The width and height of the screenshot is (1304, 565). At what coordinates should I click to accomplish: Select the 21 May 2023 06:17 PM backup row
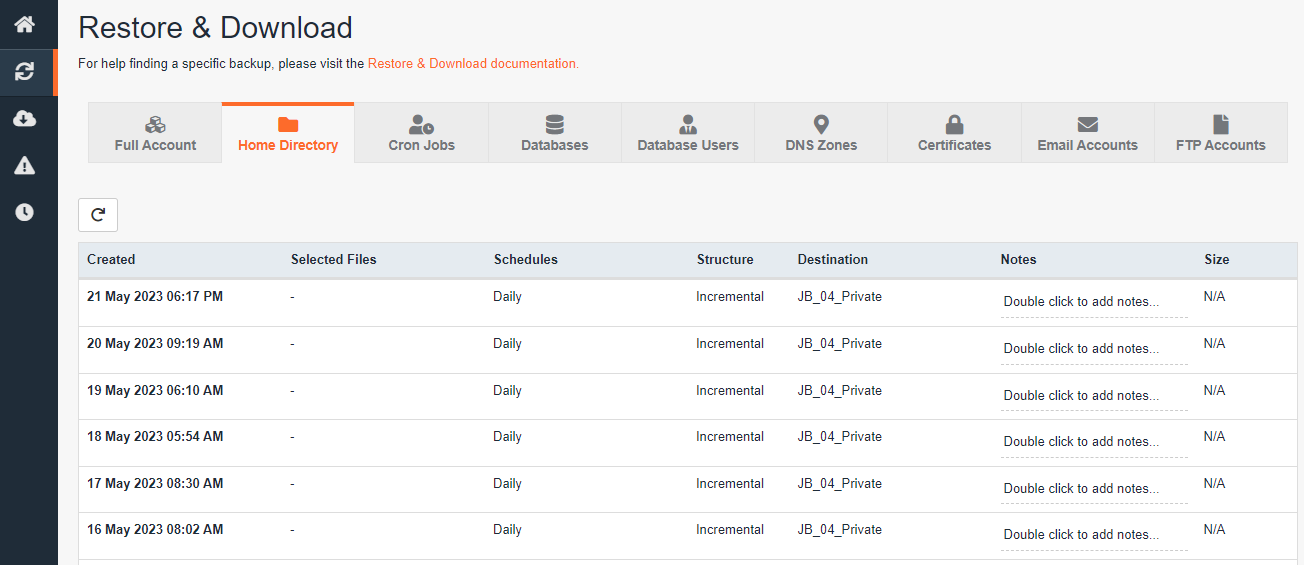155,297
